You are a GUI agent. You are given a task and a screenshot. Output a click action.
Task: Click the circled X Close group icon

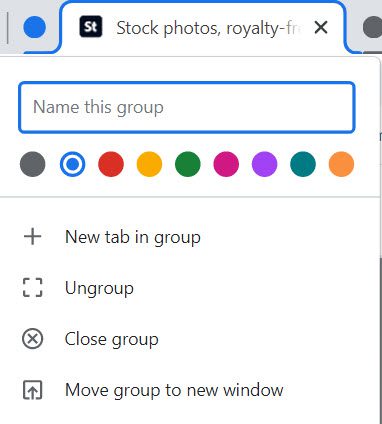32,339
